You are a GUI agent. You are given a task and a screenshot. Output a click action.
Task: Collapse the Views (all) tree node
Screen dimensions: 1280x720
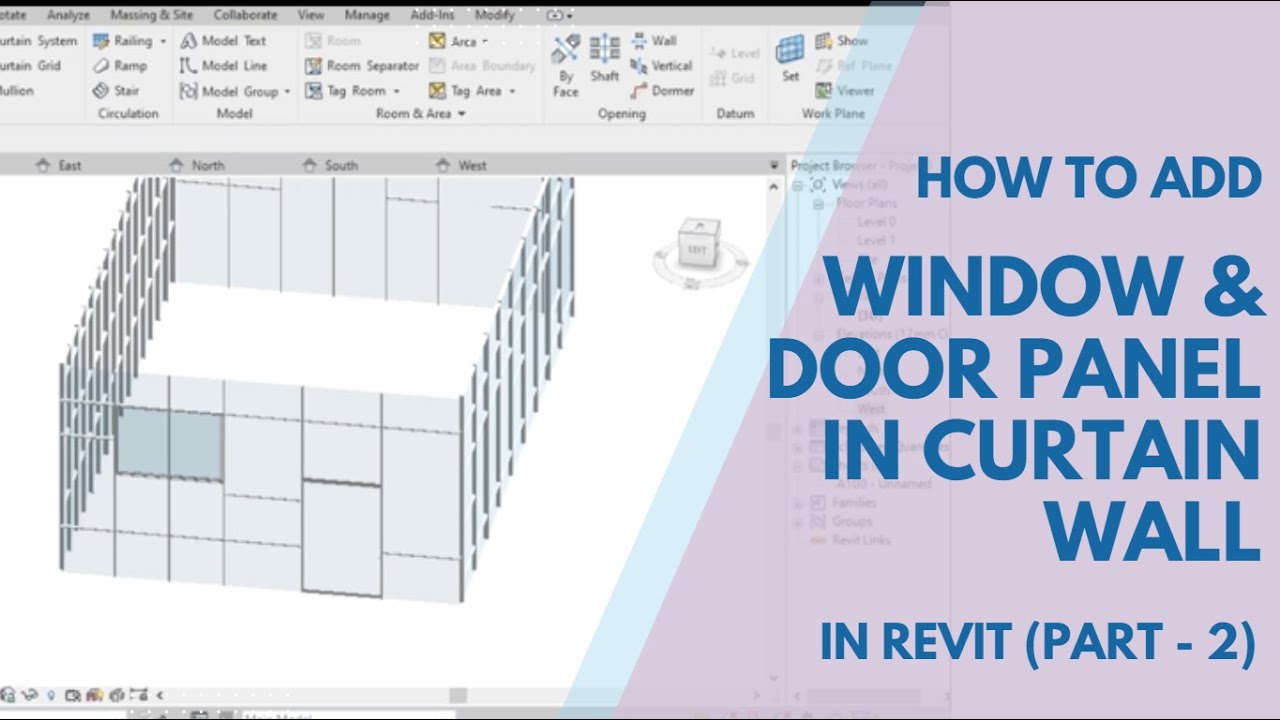798,185
